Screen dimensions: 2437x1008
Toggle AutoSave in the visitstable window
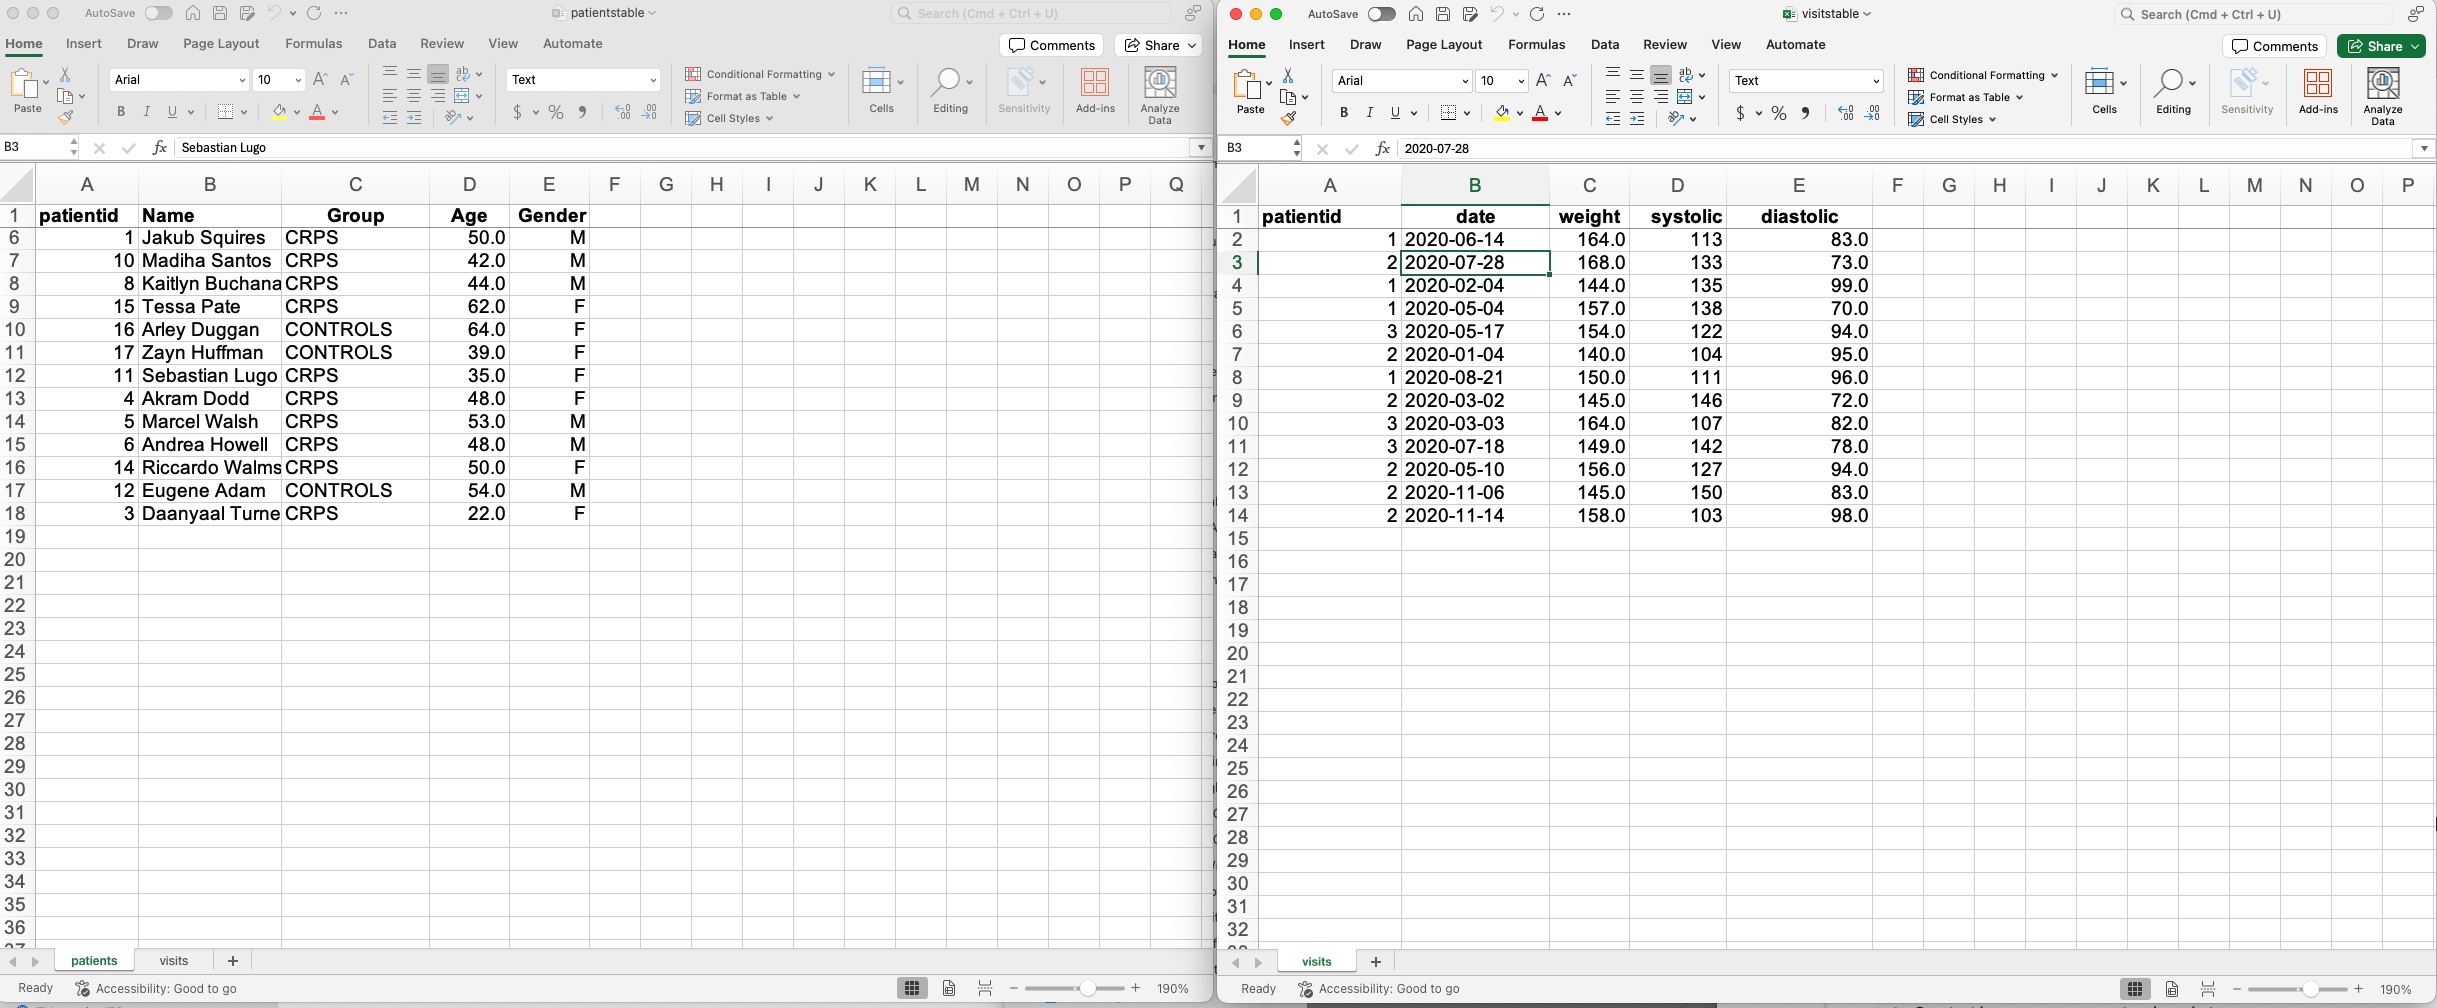(x=1381, y=14)
